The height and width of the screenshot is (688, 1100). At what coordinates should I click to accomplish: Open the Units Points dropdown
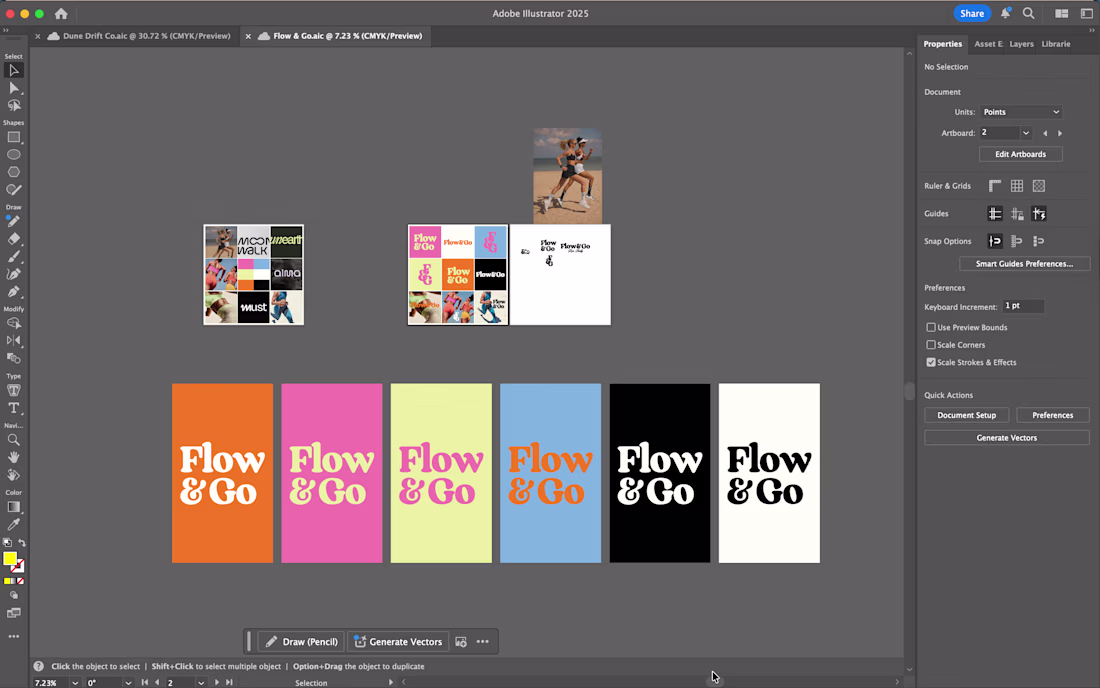tap(1021, 112)
